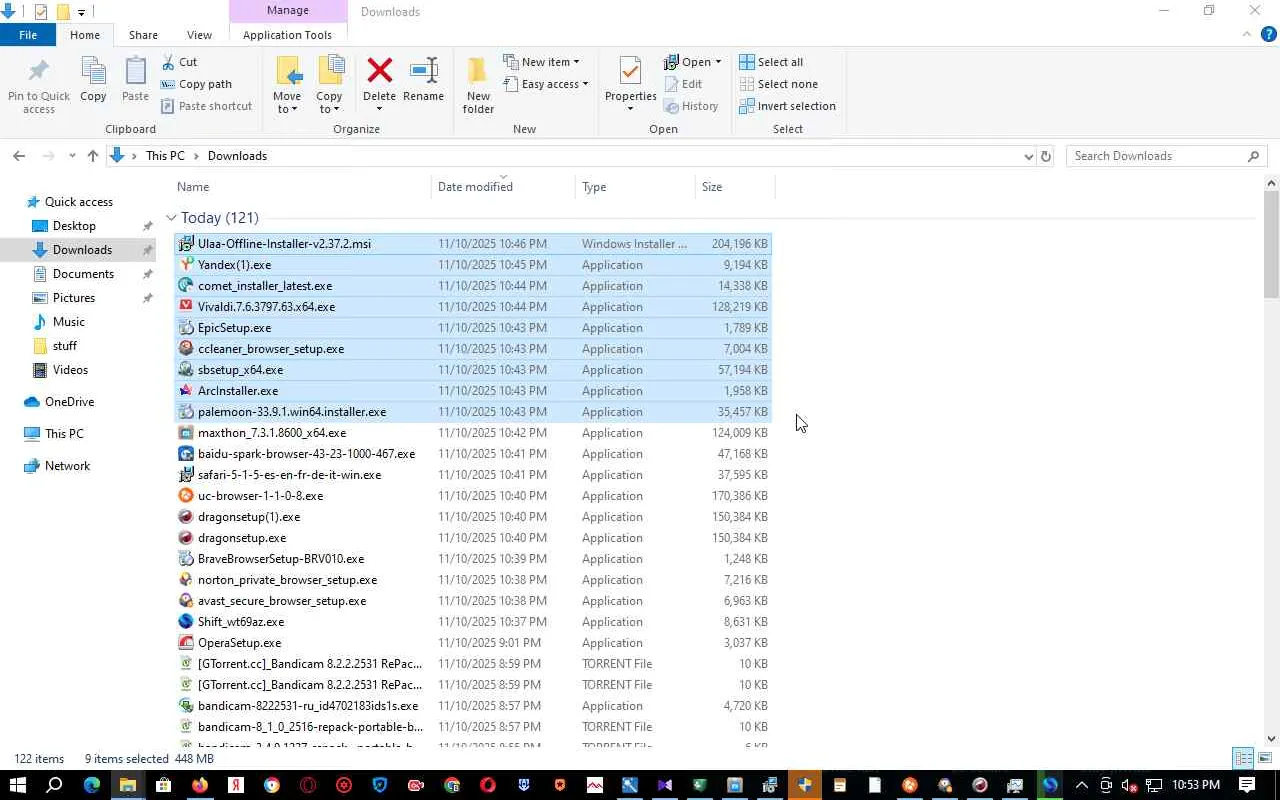Viewport: 1280px width, 800px height.
Task: Open History in the Open group
Action: pos(691,106)
